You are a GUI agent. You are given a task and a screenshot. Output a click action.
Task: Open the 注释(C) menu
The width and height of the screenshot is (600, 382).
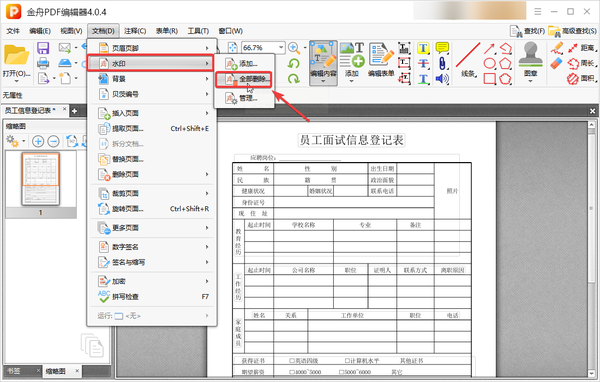pyautogui.click(x=135, y=31)
